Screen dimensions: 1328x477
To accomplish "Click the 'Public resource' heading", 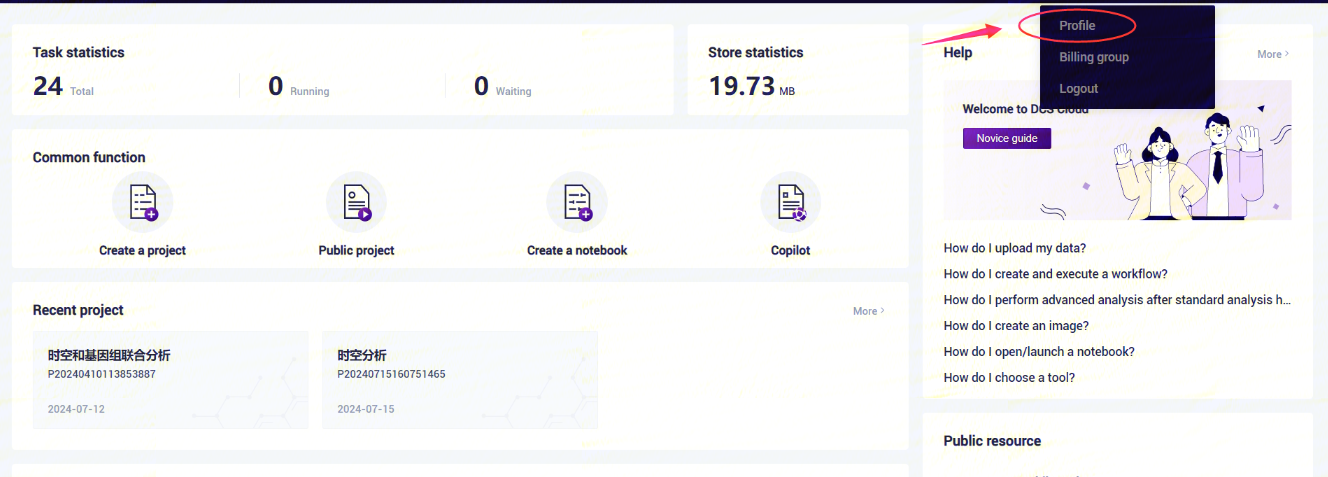I will click(992, 441).
